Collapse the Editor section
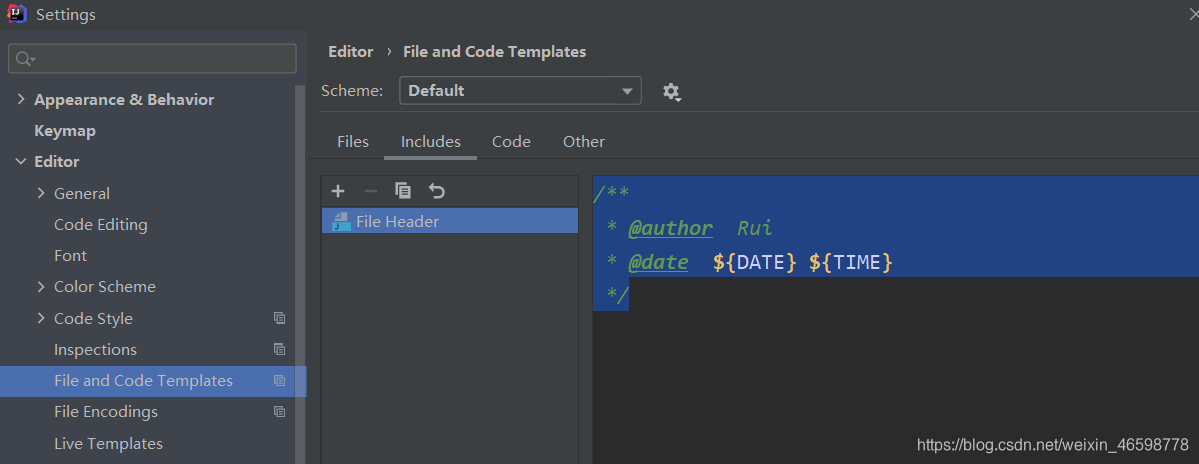Viewport: 1199px width, 464px height. coord(20,162)
